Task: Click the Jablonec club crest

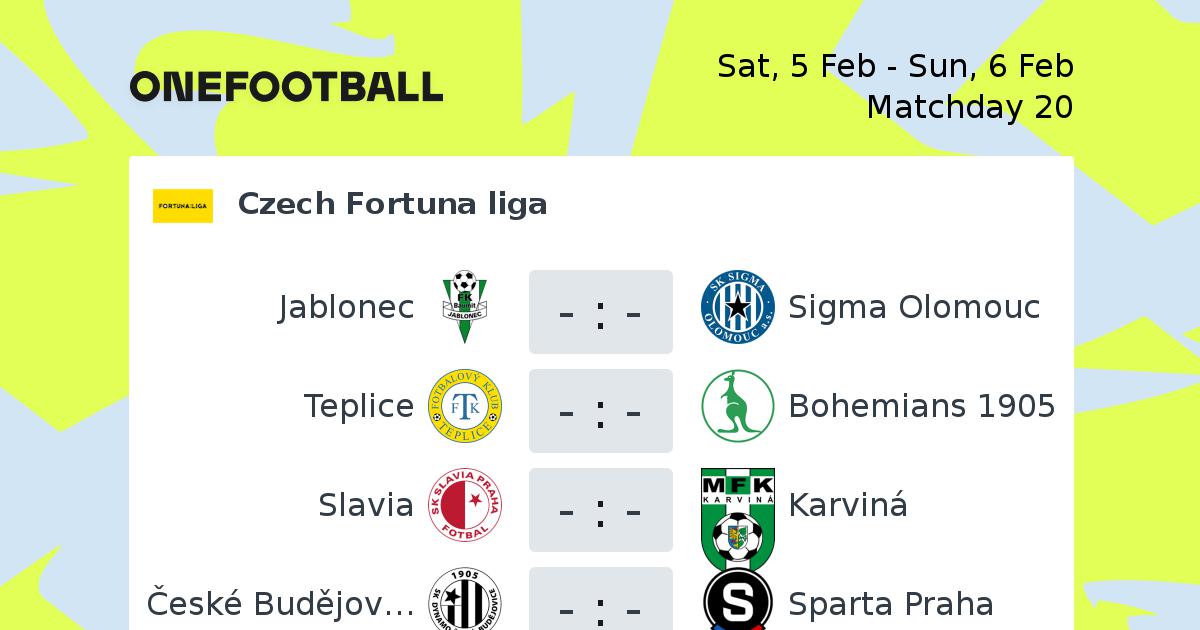Action: tap(465, 307)
